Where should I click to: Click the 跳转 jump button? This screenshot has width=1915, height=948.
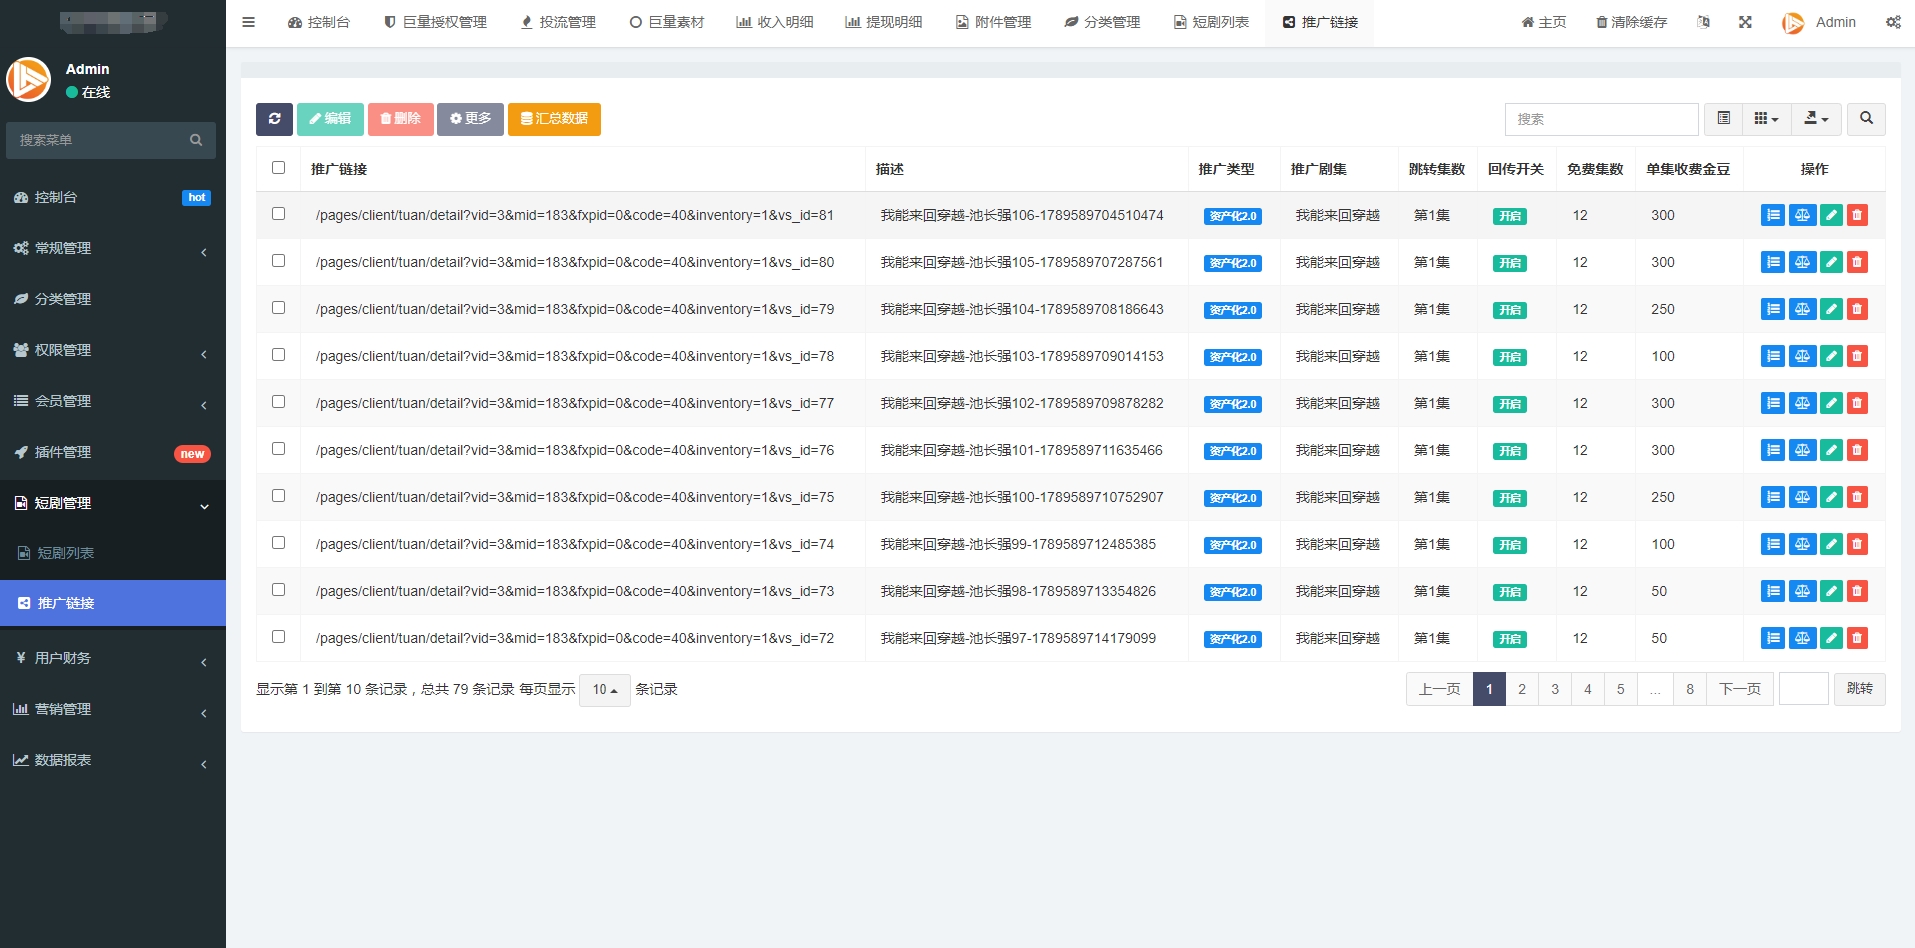click(1859, 689)
